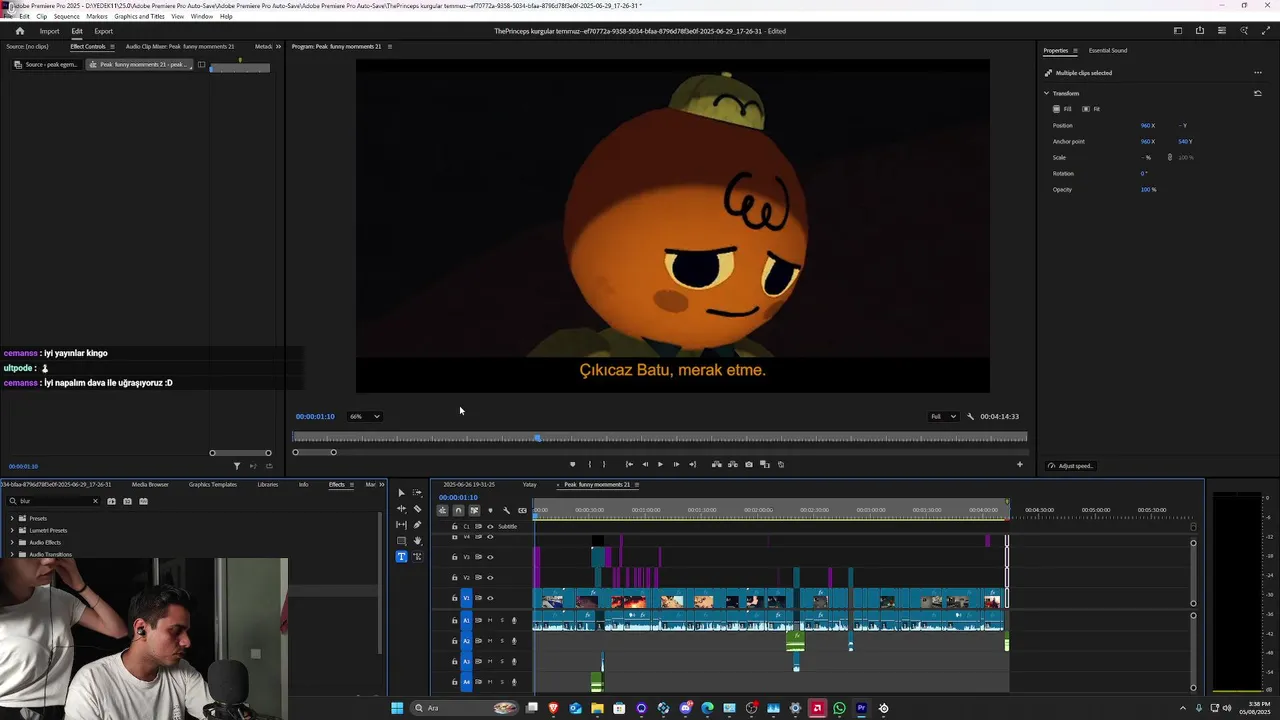The width and height of the screenshot is (1280, 720).
Task: Select the Type tool
Action: pyautogui.click(x=401, y=556)
